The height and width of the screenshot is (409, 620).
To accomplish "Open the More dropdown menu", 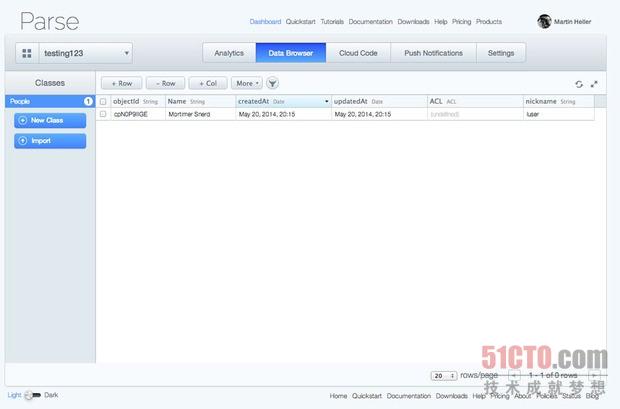I will point(247,83).
